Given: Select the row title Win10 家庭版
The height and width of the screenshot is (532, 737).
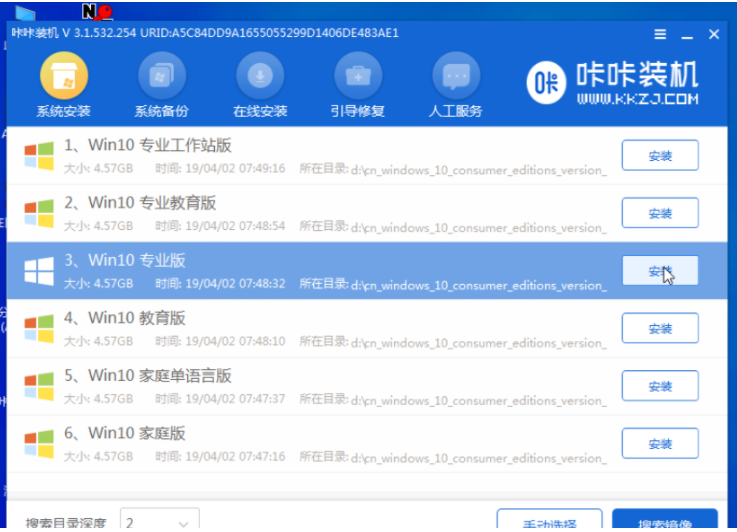Looking at the screenshot, I should [125, 433].
